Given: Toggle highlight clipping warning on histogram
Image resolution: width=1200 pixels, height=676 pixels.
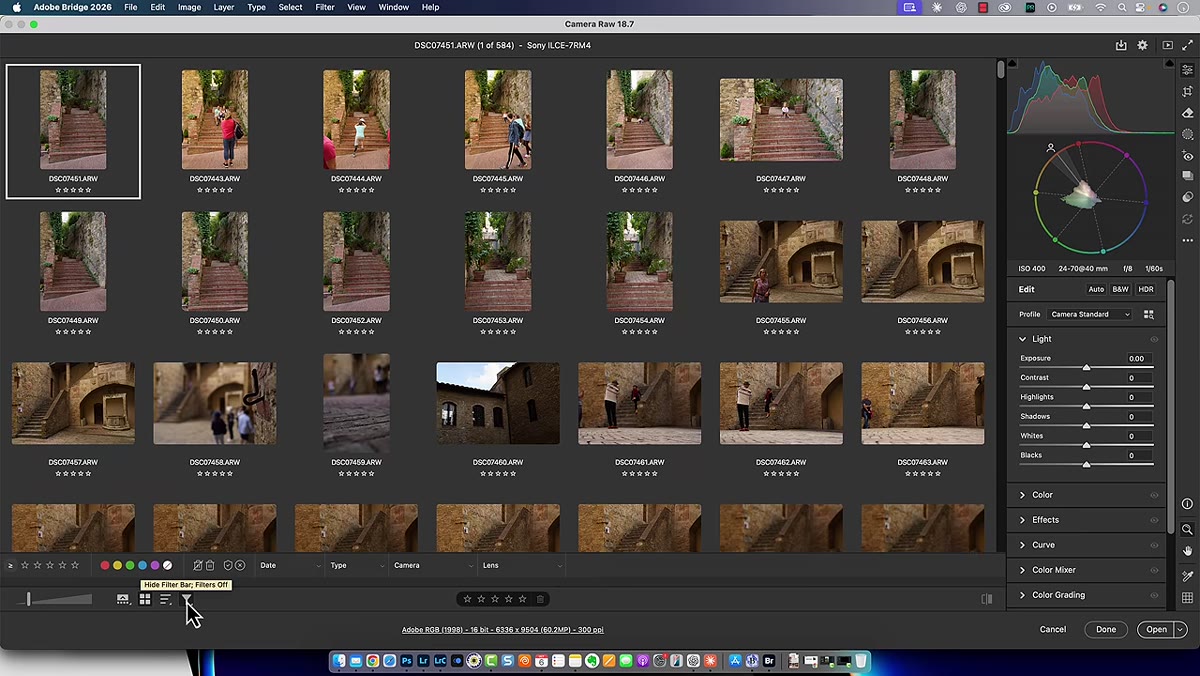Looking at the screenshot, I should click(1171, 64).
